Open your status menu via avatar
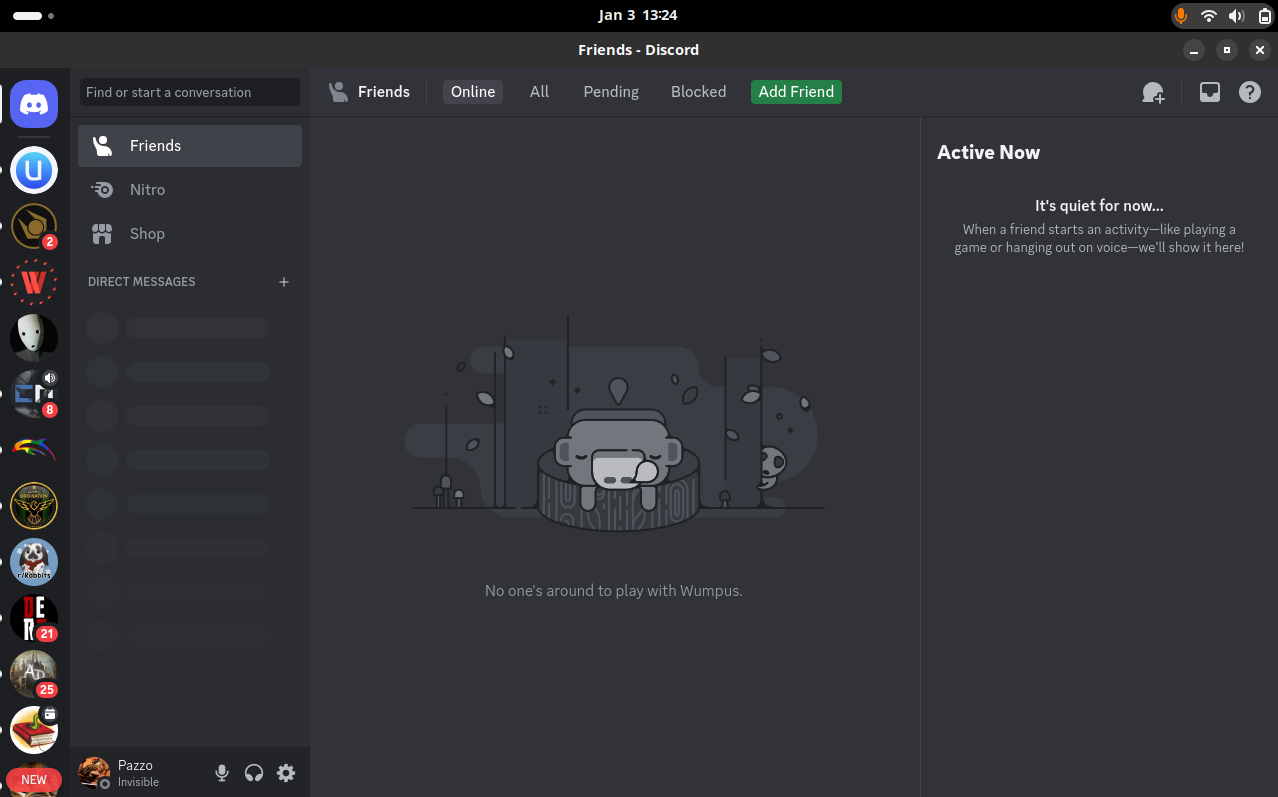Screen dimensions: 1278x797 [93, 772]
